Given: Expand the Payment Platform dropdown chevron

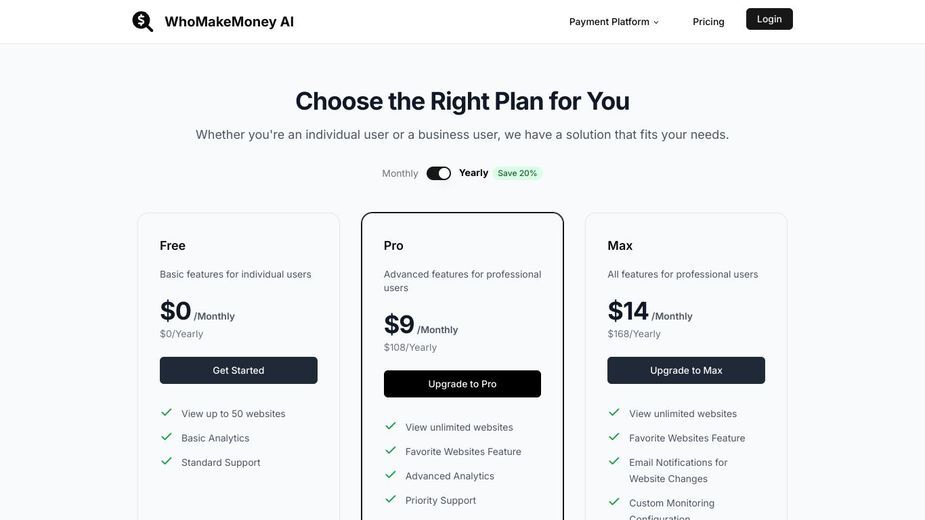Looking at the screenshot, I should tap(656, 22).
